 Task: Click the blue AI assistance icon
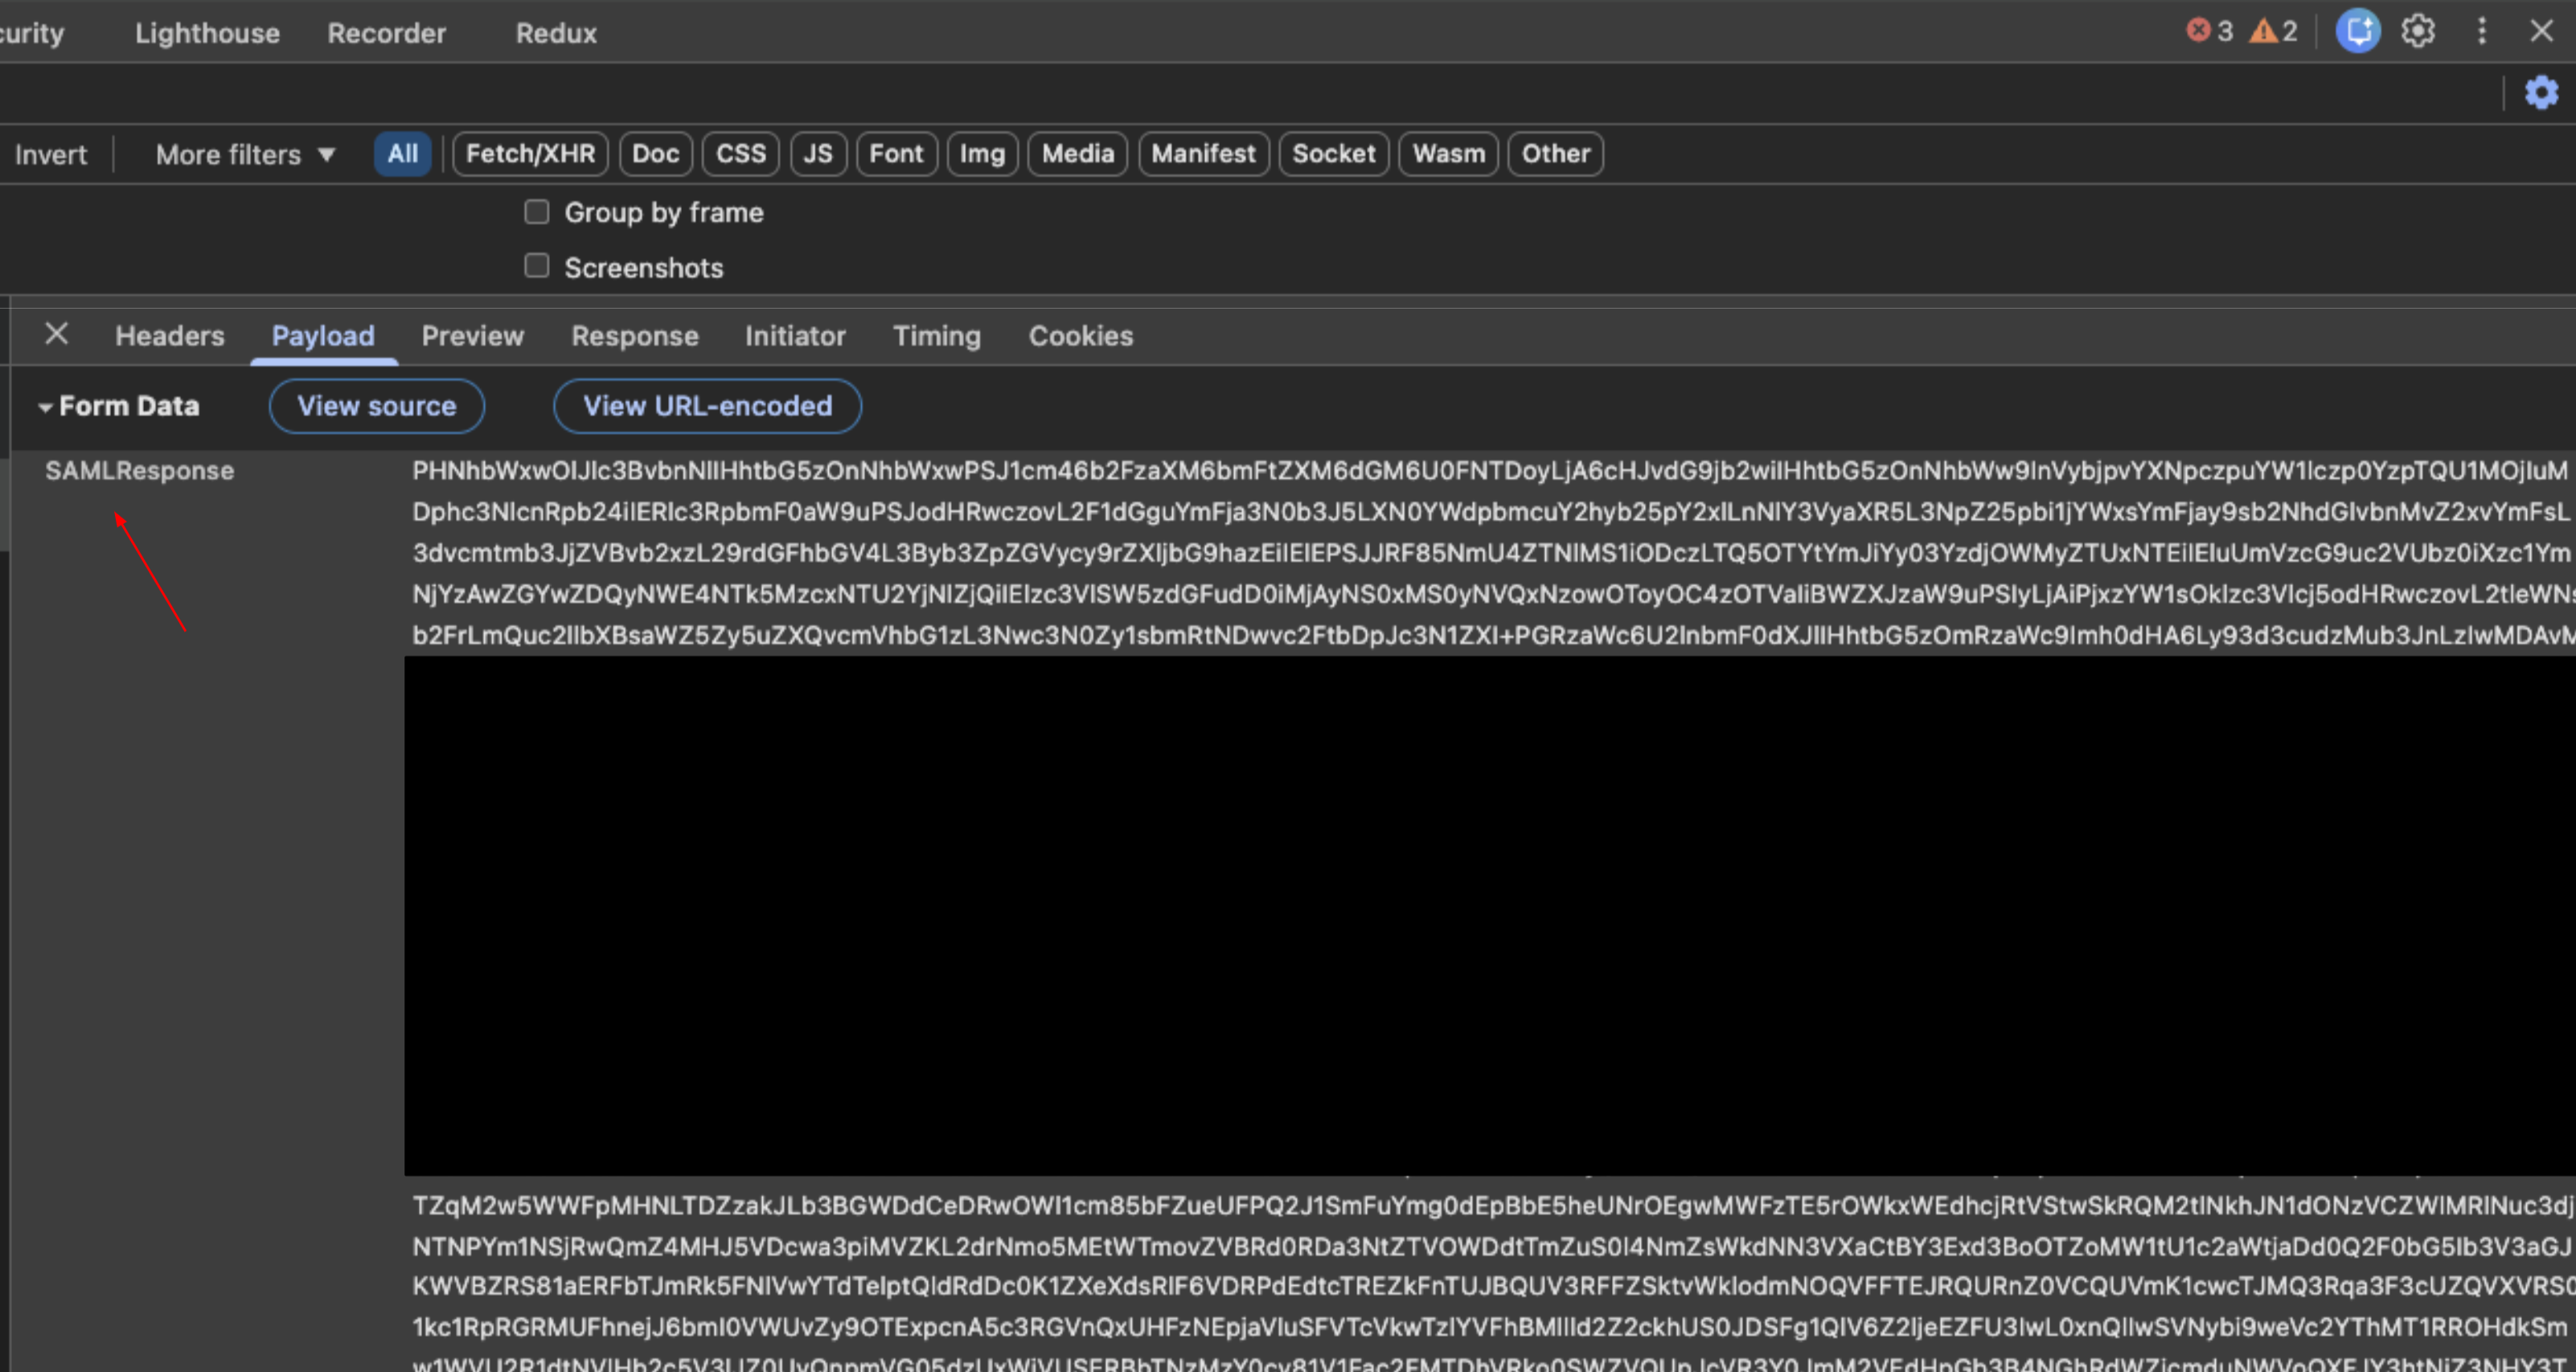tap(2357, 31)
